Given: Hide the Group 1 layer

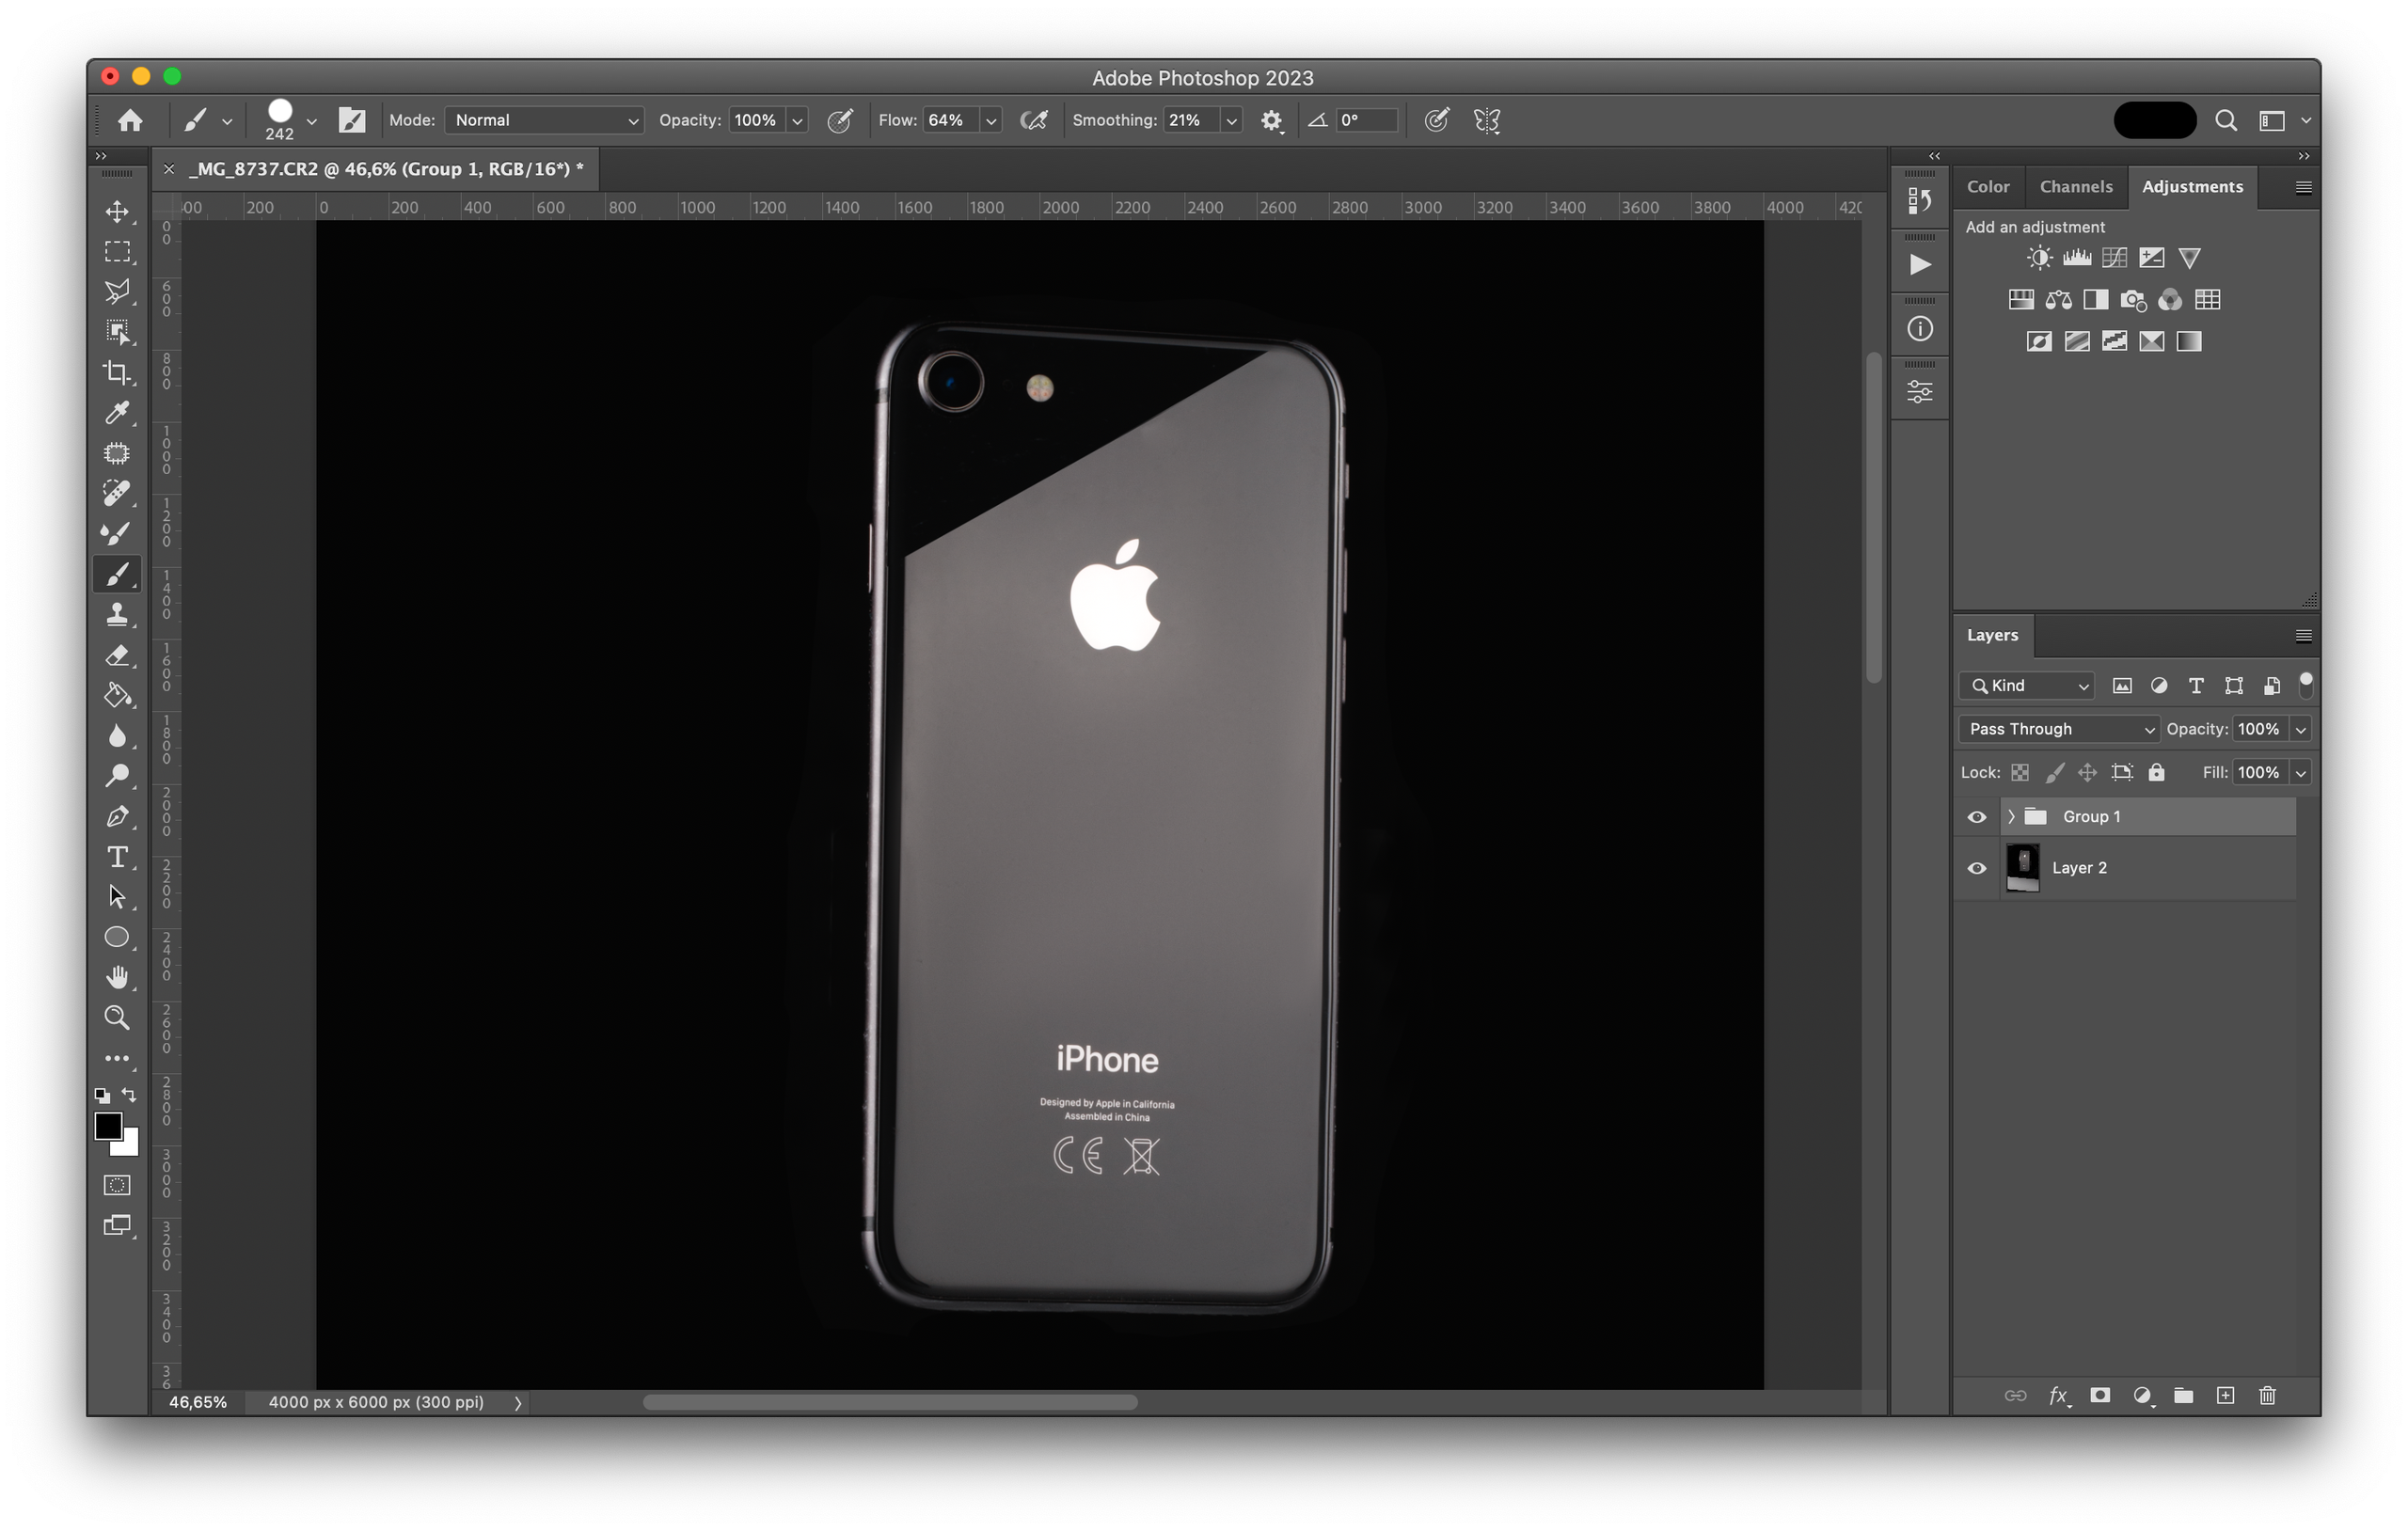Looking at the screenshot, I should (1976, 817).
